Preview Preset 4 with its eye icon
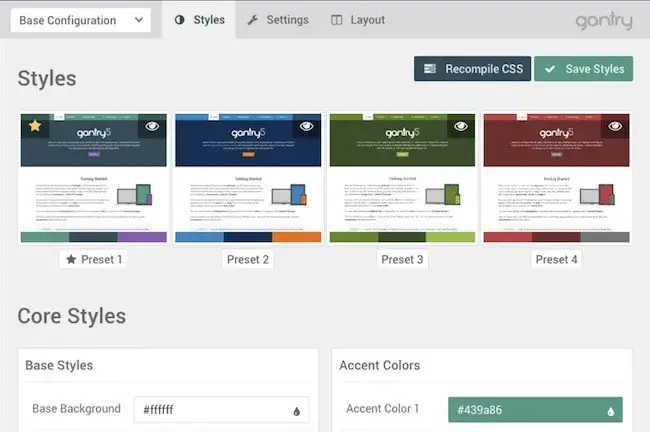The image size is (650, 432). pyautogui.click(x=615, y=126)
